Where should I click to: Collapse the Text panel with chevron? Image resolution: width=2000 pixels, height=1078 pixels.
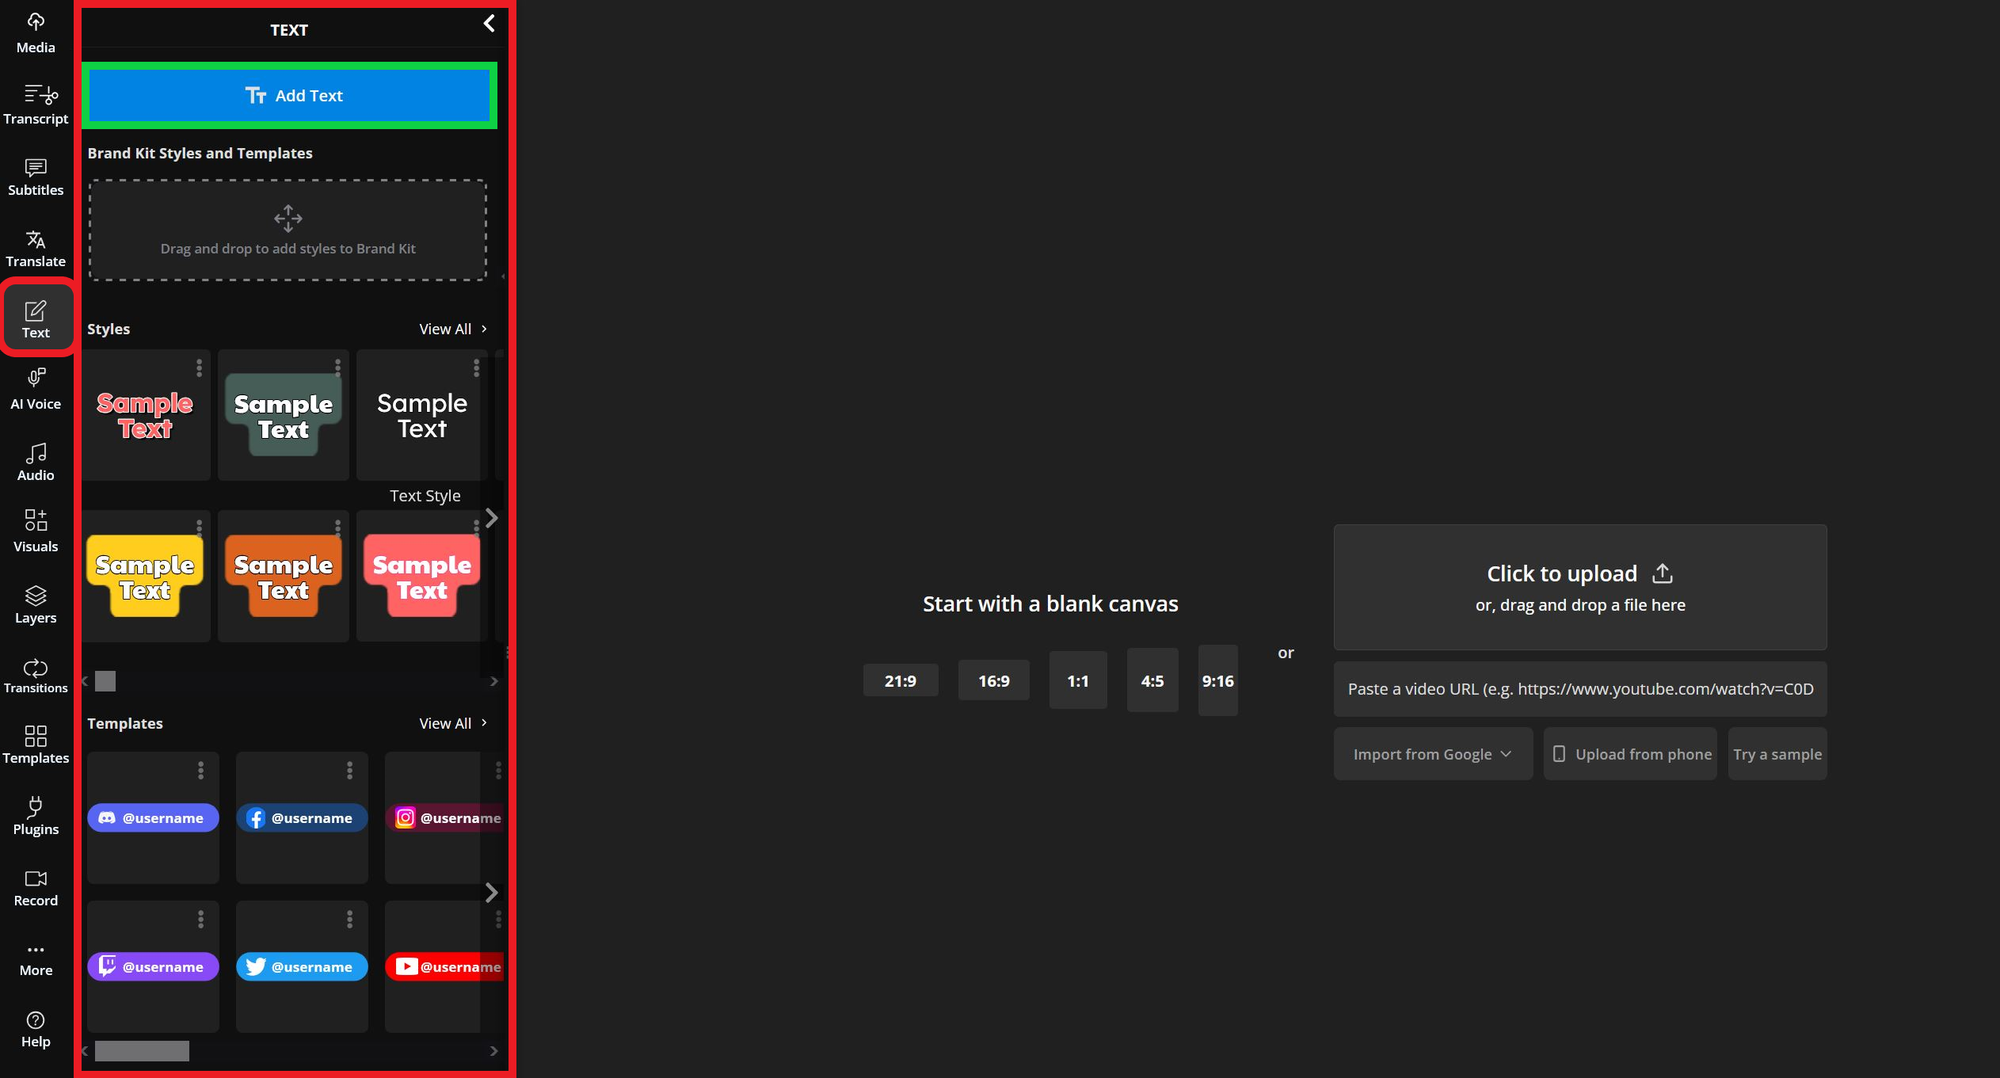pyautogui.click(x=489, y=24)
